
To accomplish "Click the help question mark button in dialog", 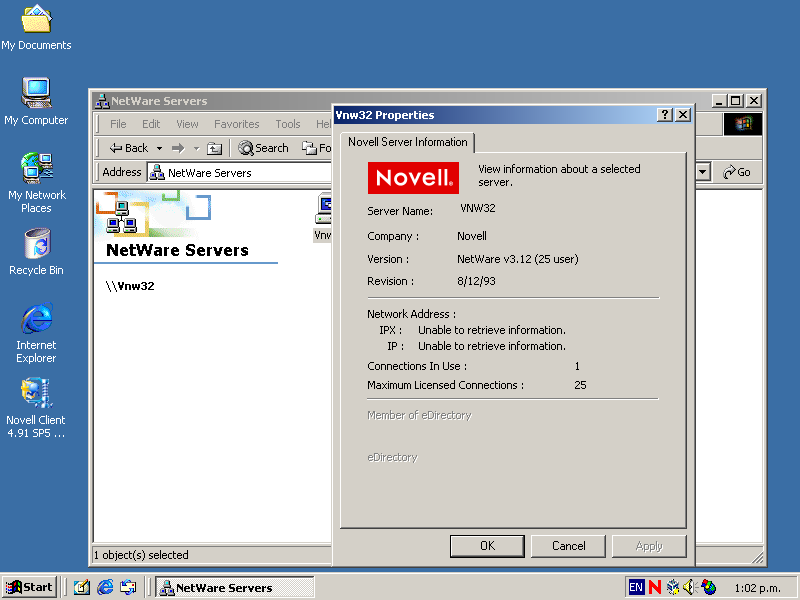I will [664, 115].
